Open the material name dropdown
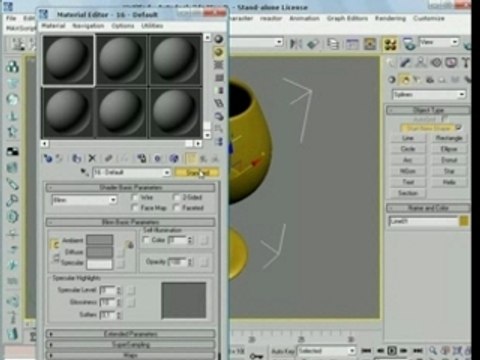 click(166, 173)
